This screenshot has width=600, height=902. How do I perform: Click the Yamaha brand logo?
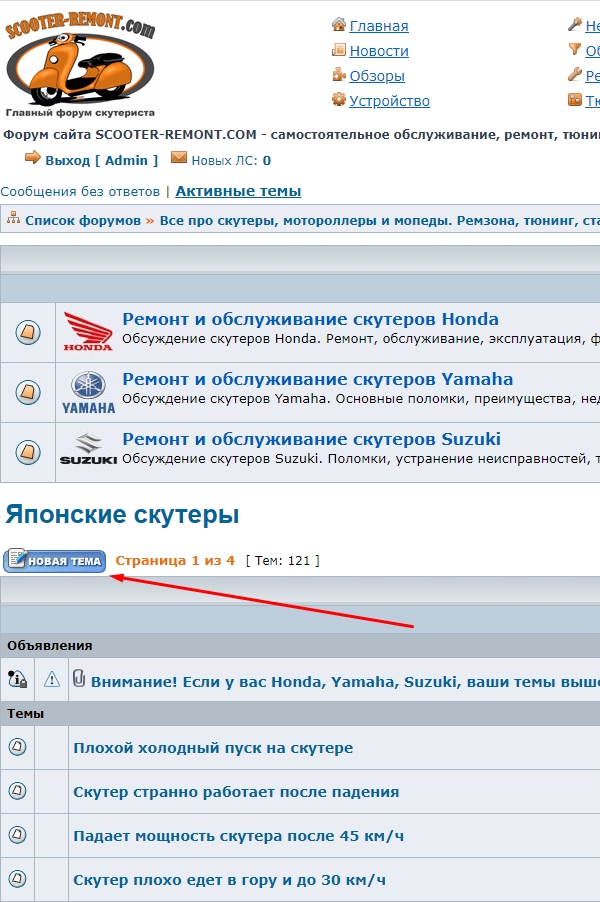pyautogui.click(x=89, y=392)
